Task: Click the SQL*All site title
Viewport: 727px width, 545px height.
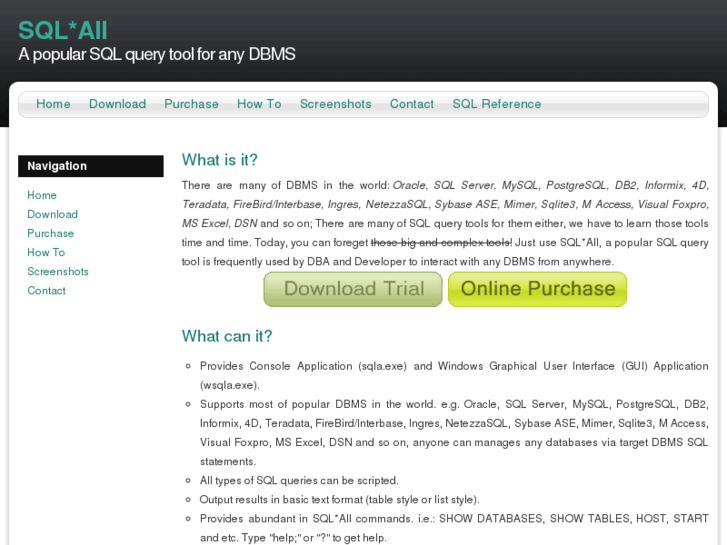Action: click(63, 31)
